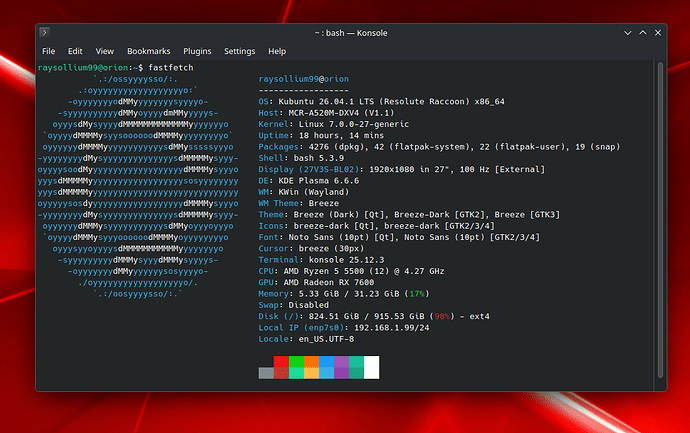Open the Settings menu

(x=239, y=51)
